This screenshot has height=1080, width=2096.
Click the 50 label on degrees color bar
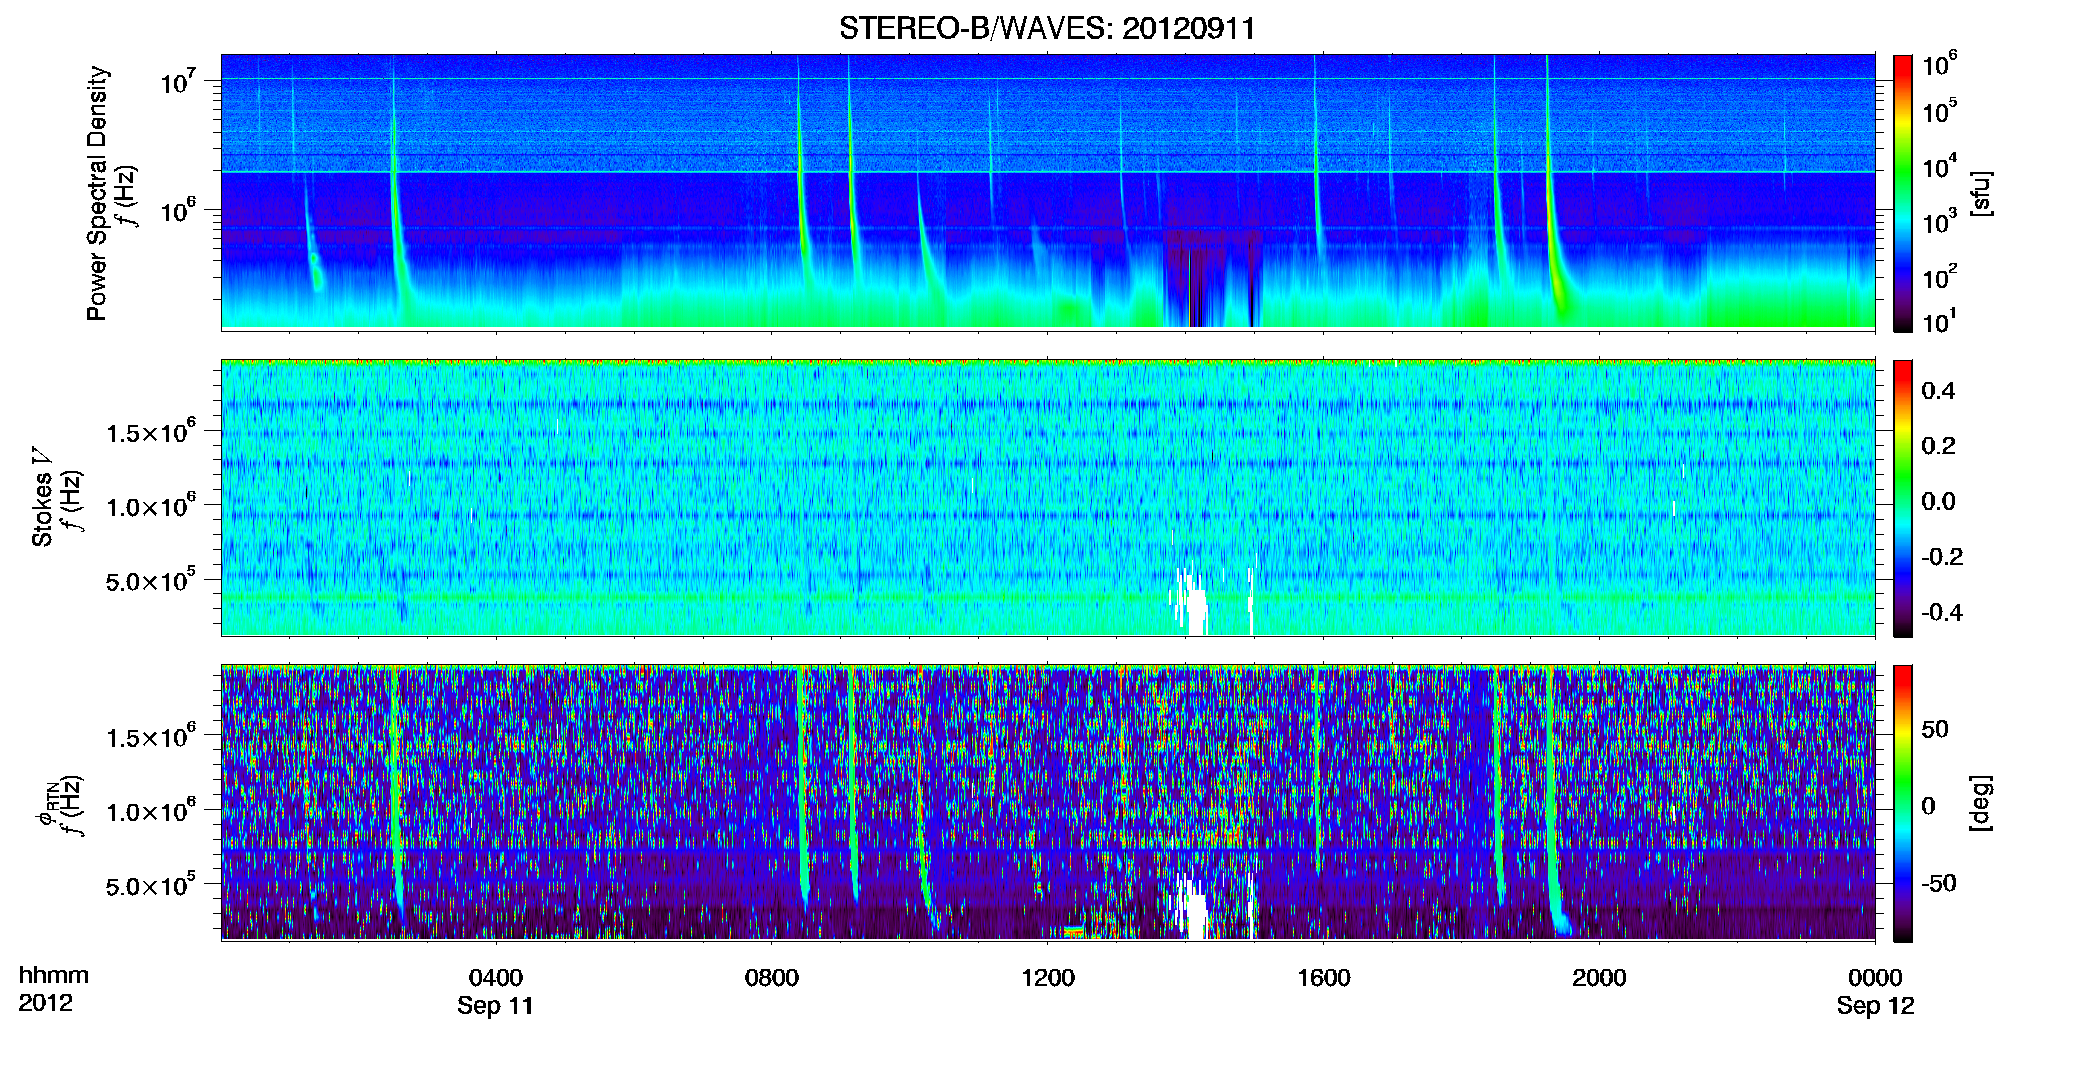[1935, 729]
